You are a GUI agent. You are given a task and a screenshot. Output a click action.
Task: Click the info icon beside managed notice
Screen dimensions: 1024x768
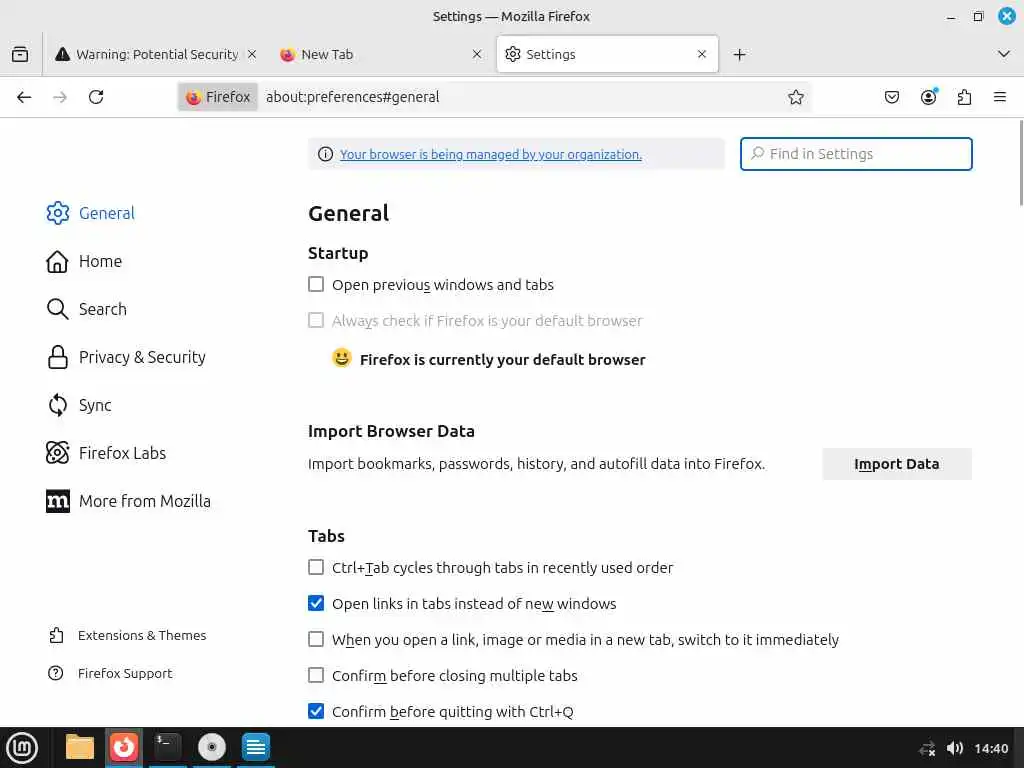(325, 154)
